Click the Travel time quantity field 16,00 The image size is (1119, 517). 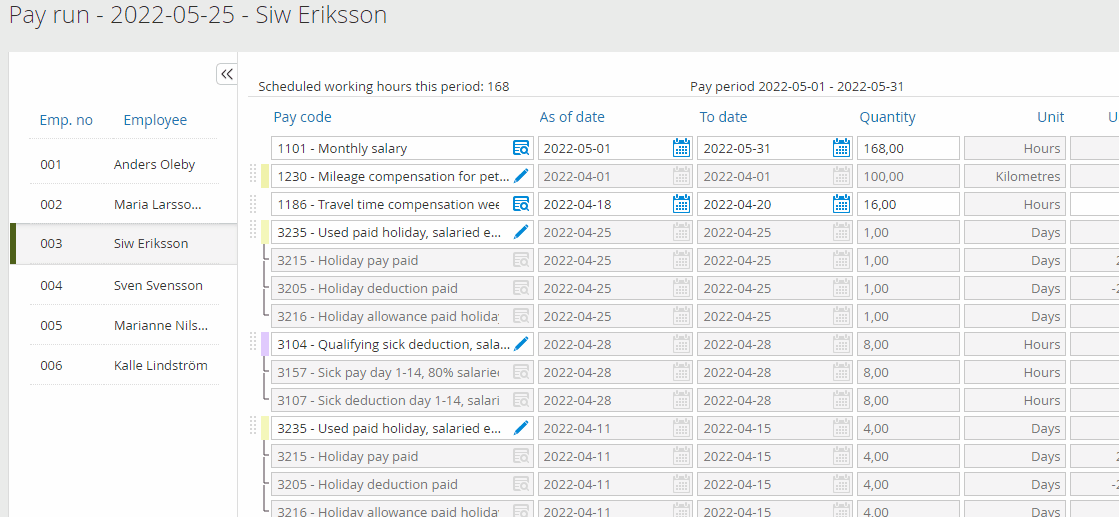(907, 205)
